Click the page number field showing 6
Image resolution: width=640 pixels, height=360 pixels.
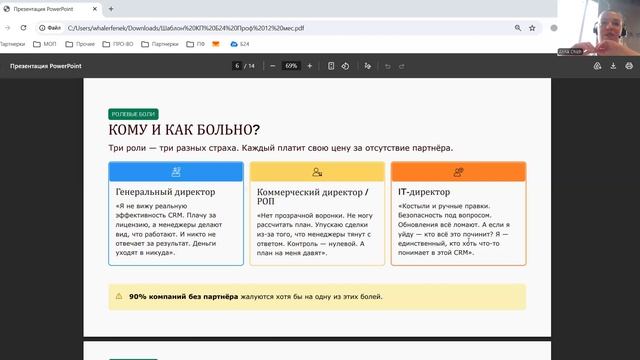point(237,66)
